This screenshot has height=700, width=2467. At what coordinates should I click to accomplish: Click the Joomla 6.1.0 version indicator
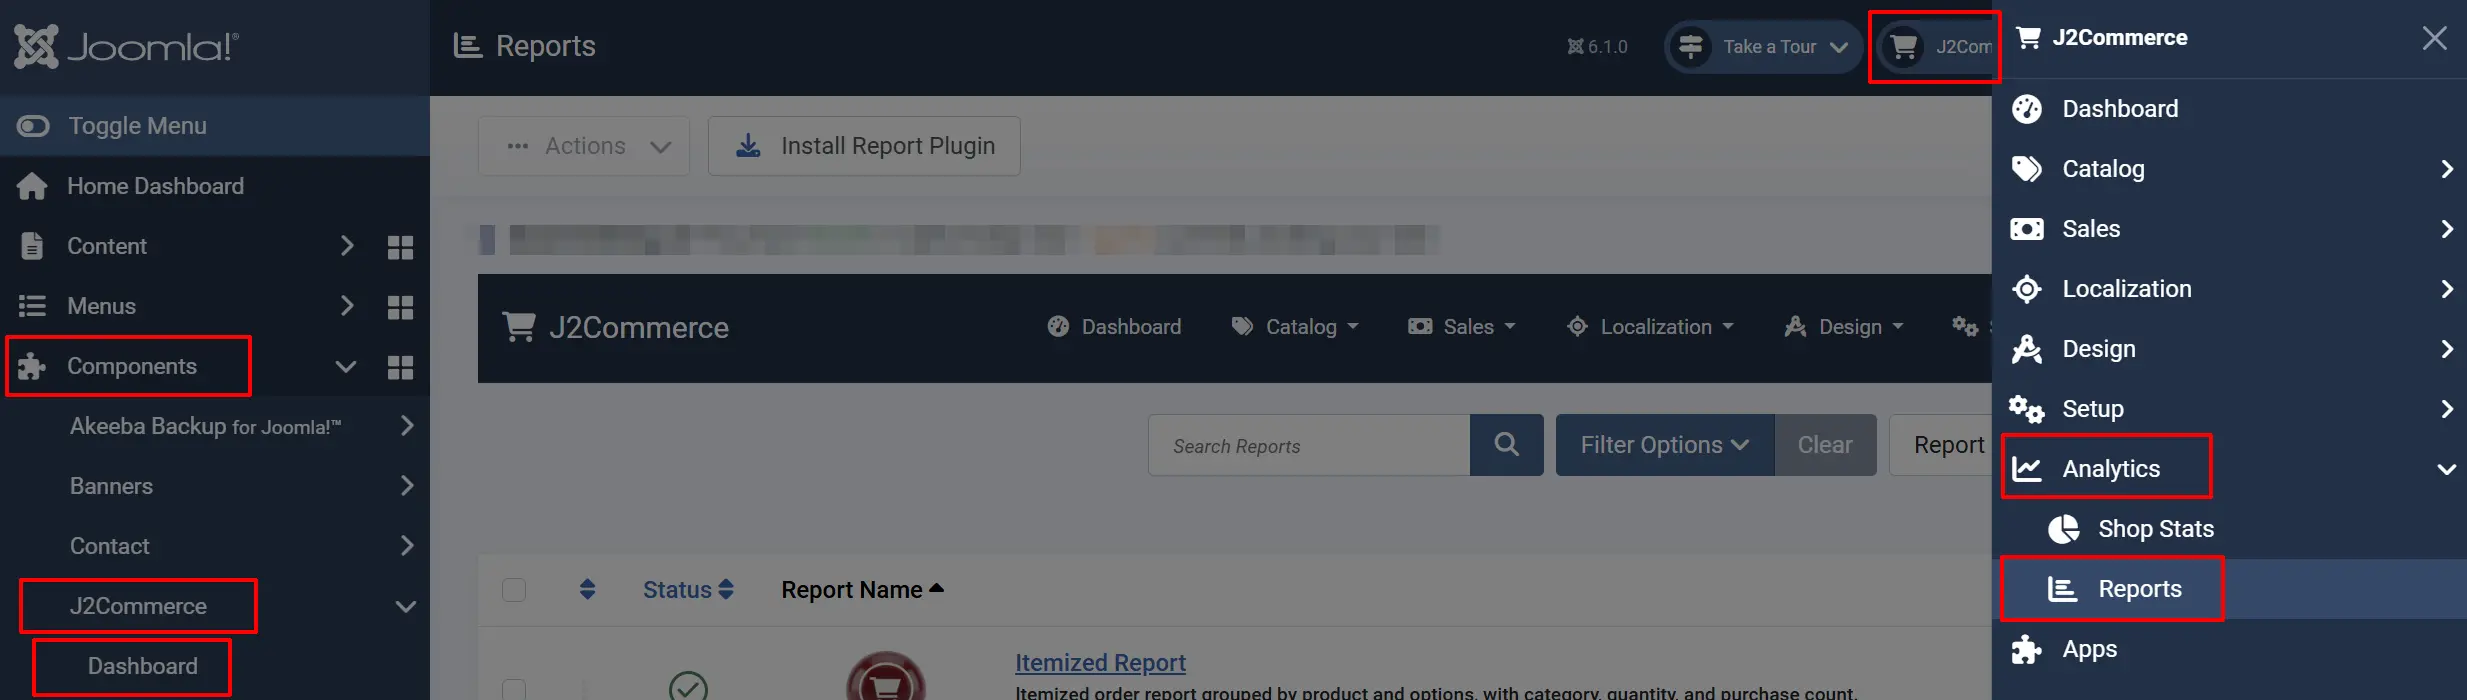point(1597,47)
